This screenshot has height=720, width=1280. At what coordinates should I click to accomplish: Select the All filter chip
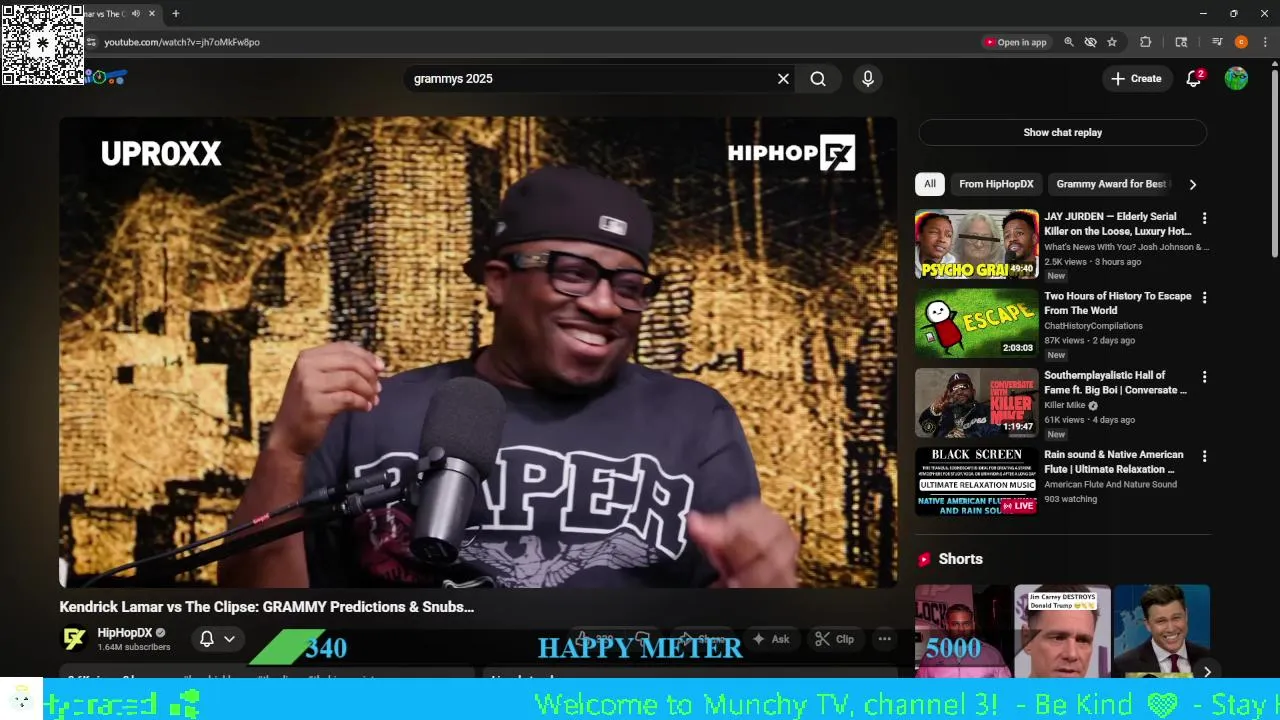(x=930, y=184)
